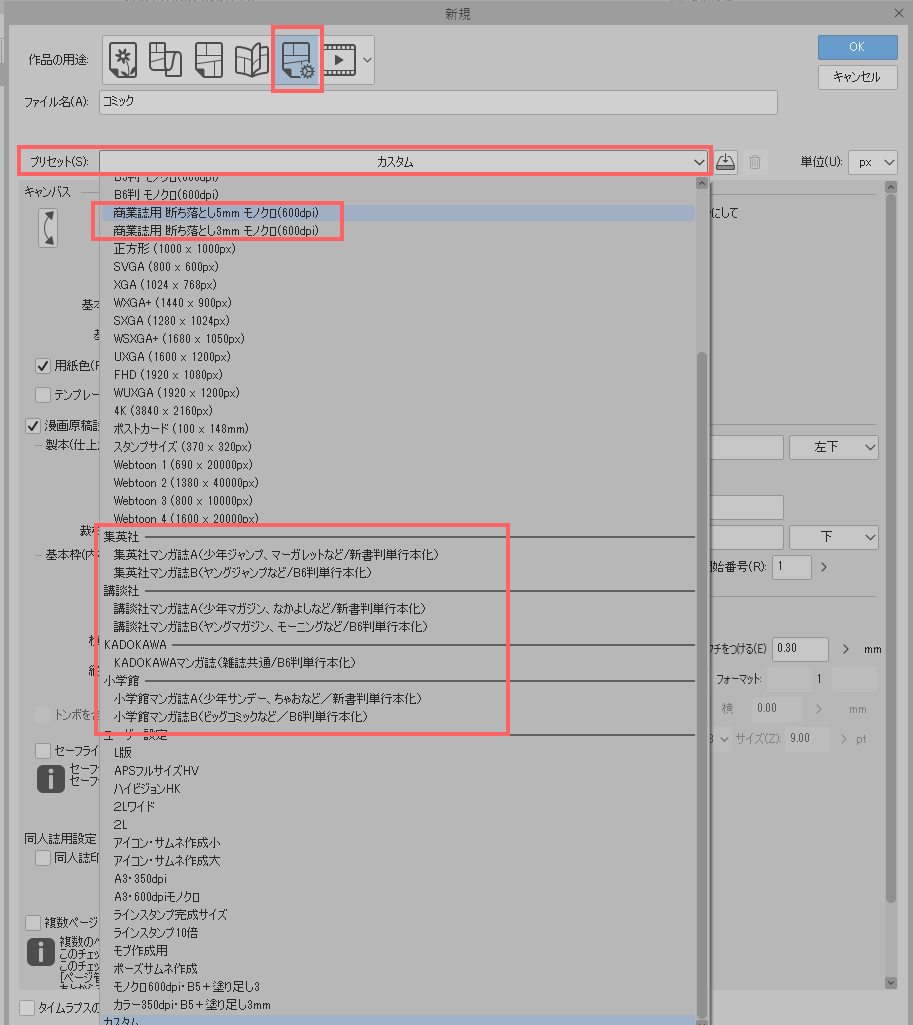Select ポストカード (100 x 148mm) preset
This screenshot has width=913, height=1025.
pyautogui.click(x=397, y=429)
